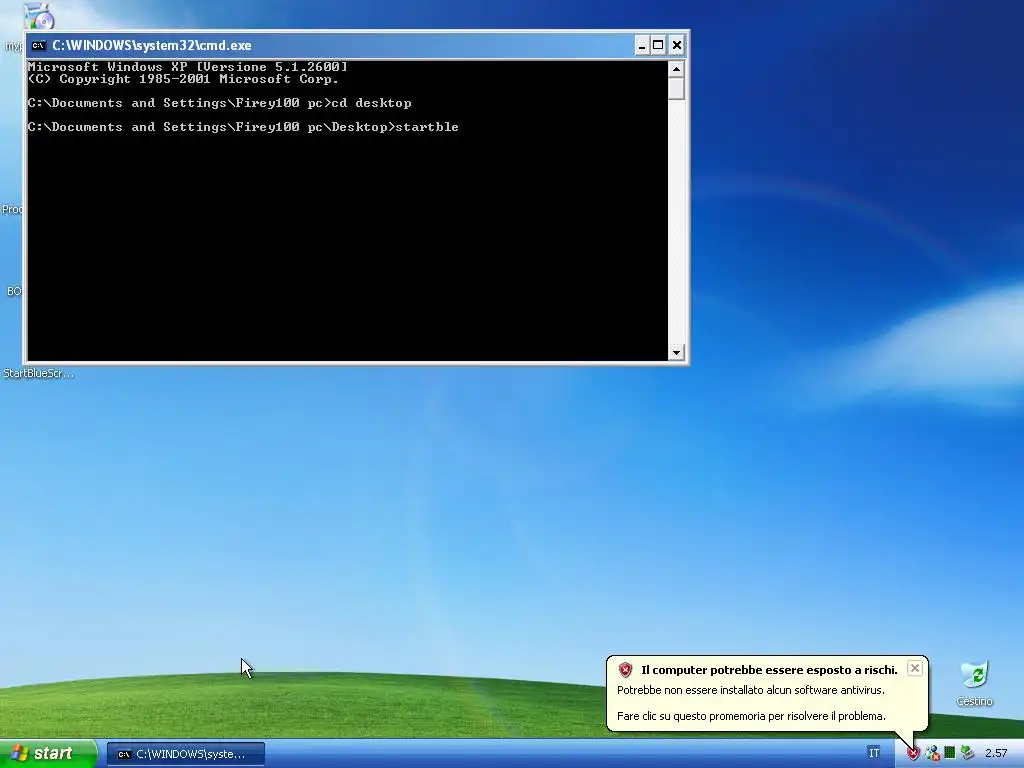Click the red security shield tray icon
The width and height of the screenshot is (1024, 768).
pyautogui.click(x=913, y=754)
